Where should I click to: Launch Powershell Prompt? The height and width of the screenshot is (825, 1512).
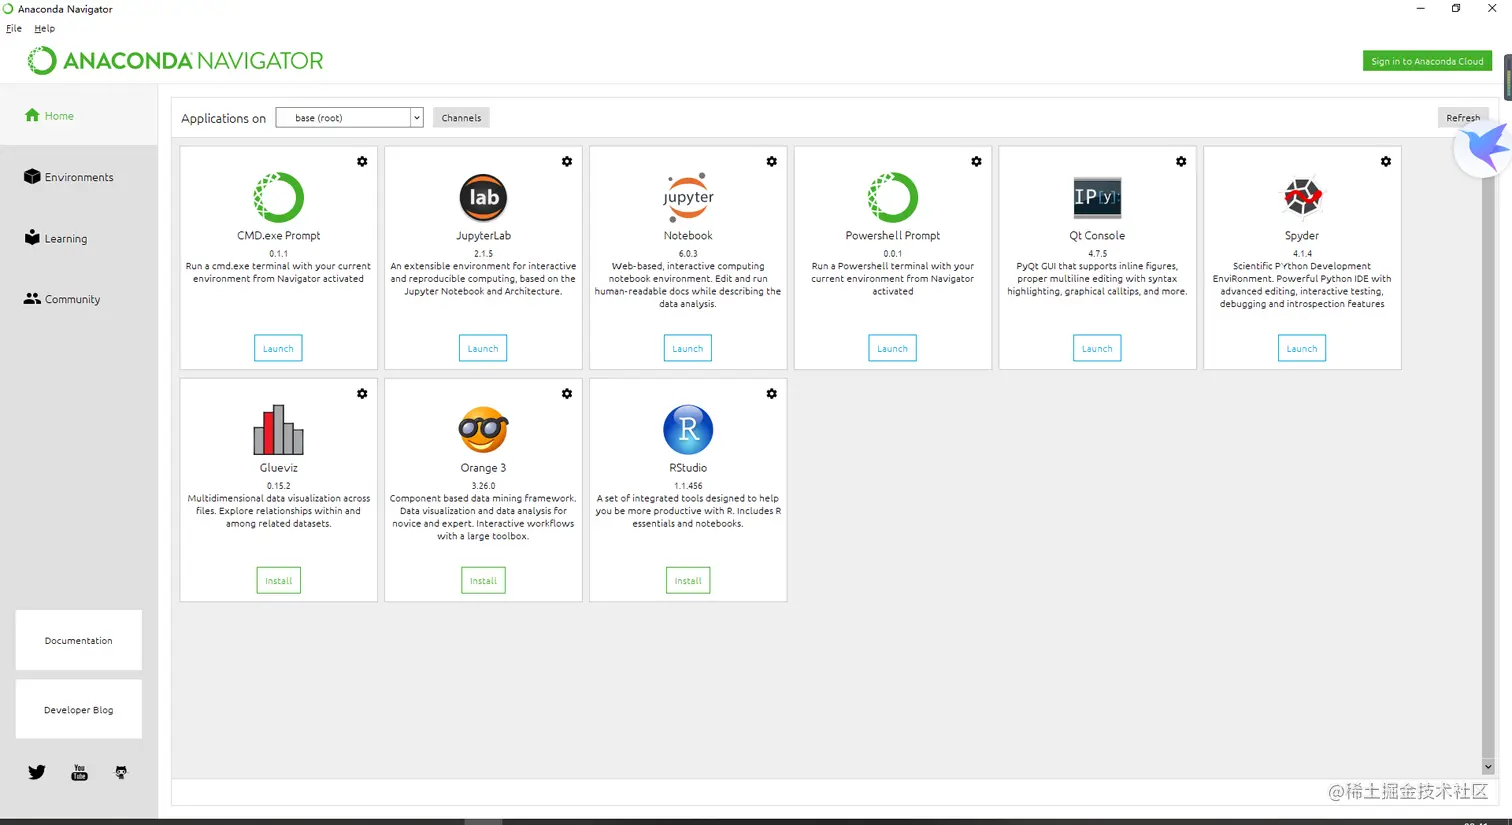click(x=892, y=348)
